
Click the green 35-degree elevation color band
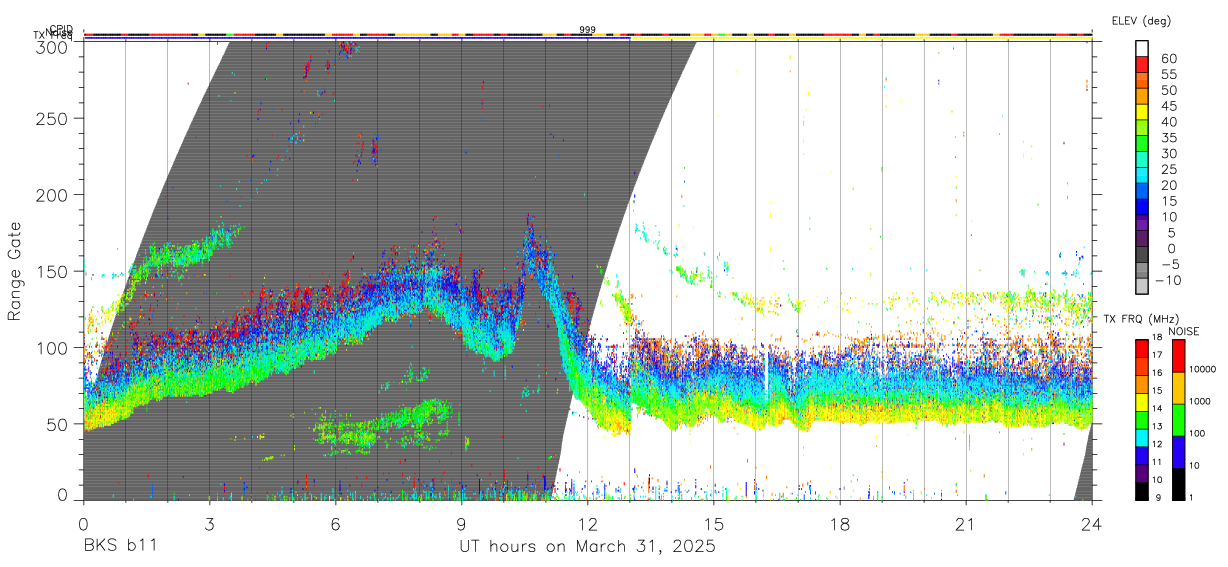1142,144
